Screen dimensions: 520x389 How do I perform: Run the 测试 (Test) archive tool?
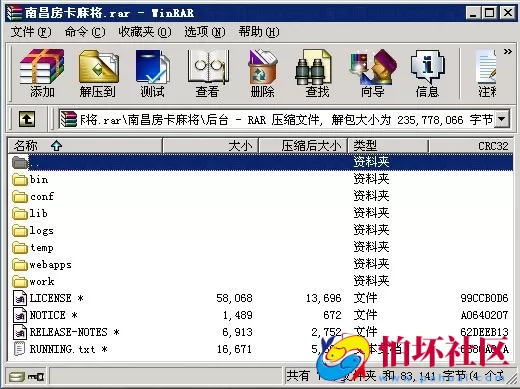tap(153, 73)
